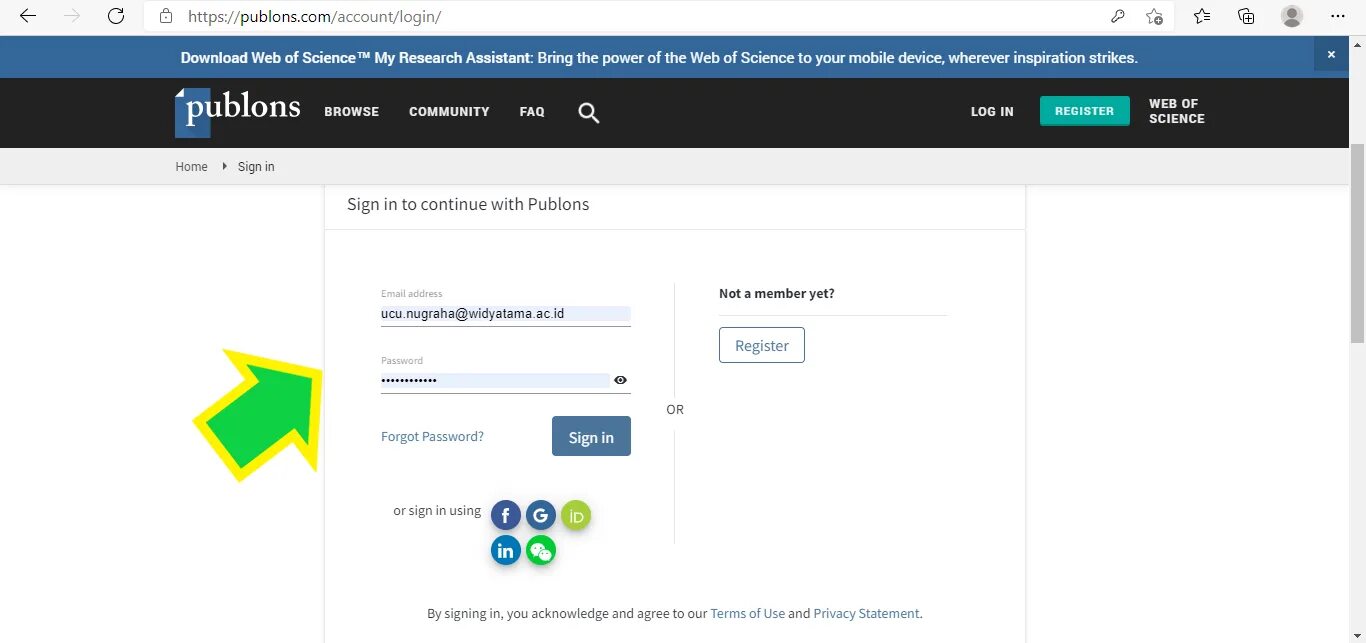
Task: Click the outlined Register button
Action: [x=762, y=345]
